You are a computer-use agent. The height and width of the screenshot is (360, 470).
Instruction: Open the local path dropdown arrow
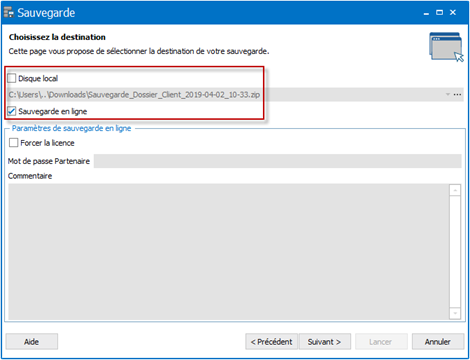click(448, 94)
